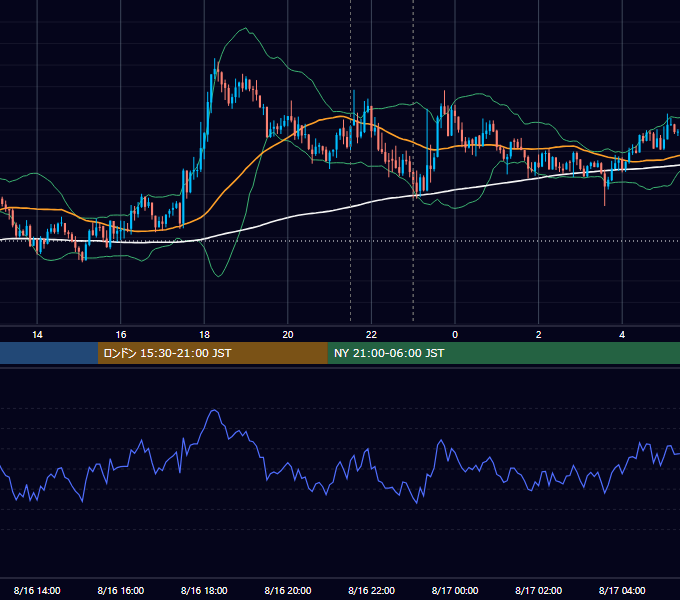Click the blue session bar before London

pyautogui.click(x=49, y=353)
